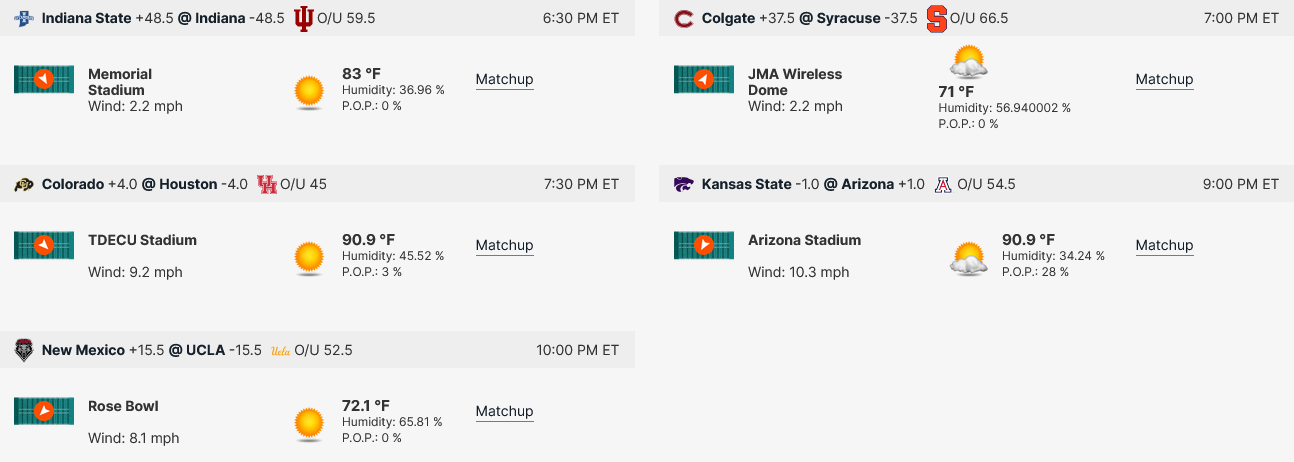Click the UCLA script logo
1294x462 pixels.
coord(280,351)
